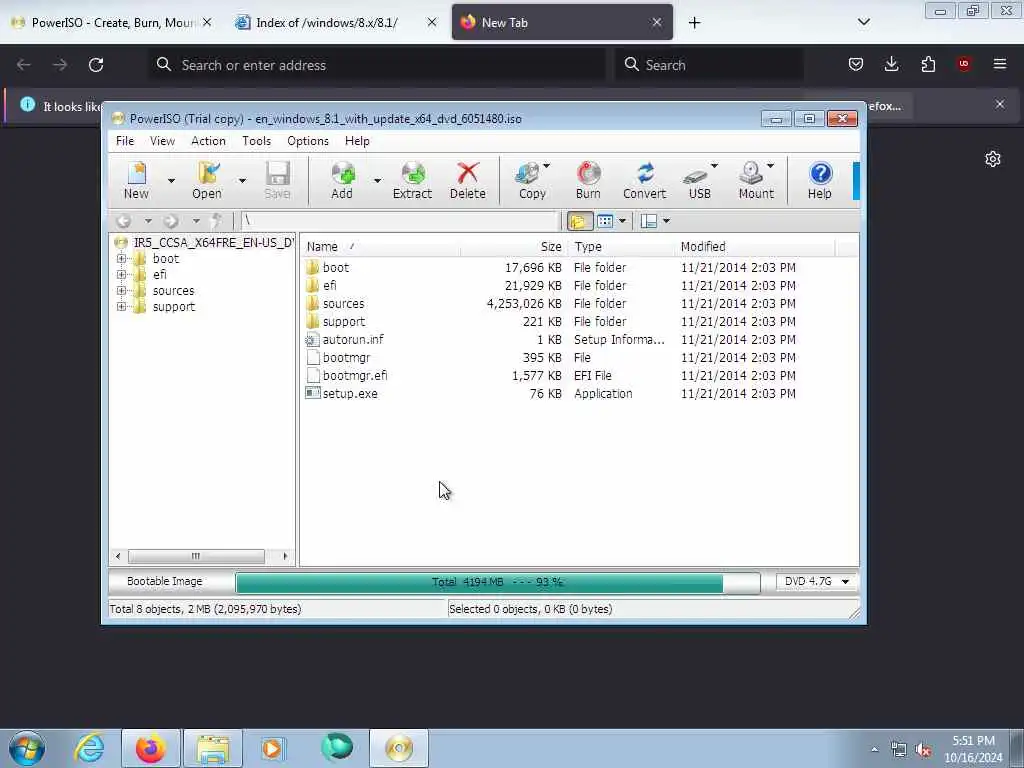The image size is (1024, 768).
Task: Open Firefox hamburger application menu
Action: (x=1000, y=64)
